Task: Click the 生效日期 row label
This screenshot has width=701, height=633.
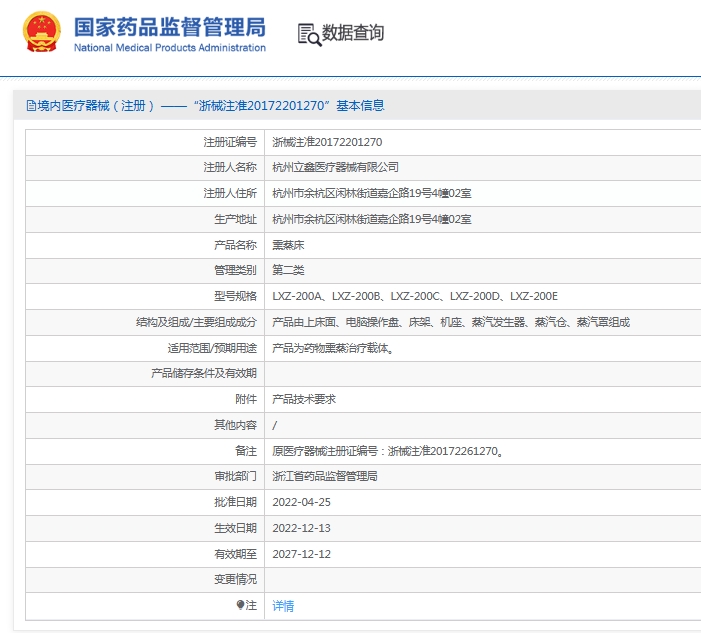Action: pos(236,528)
